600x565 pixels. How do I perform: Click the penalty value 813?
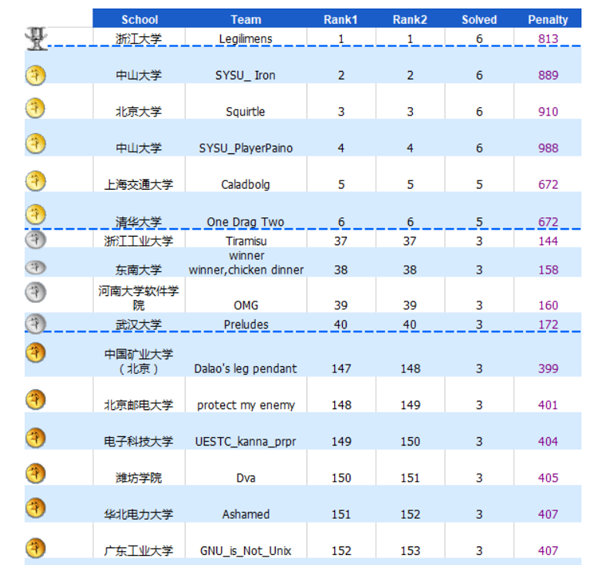click(x=547, y=39)
